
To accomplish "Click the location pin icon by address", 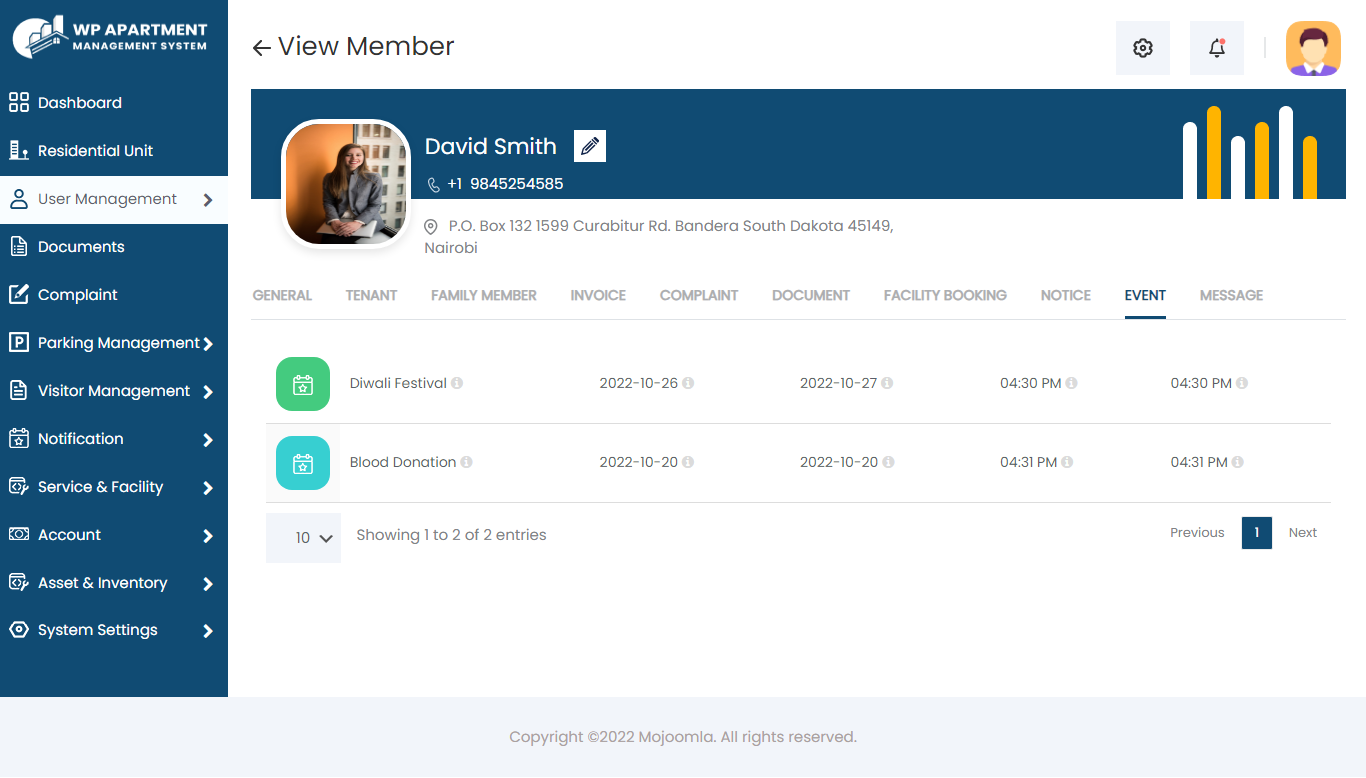I will [431, 227].
